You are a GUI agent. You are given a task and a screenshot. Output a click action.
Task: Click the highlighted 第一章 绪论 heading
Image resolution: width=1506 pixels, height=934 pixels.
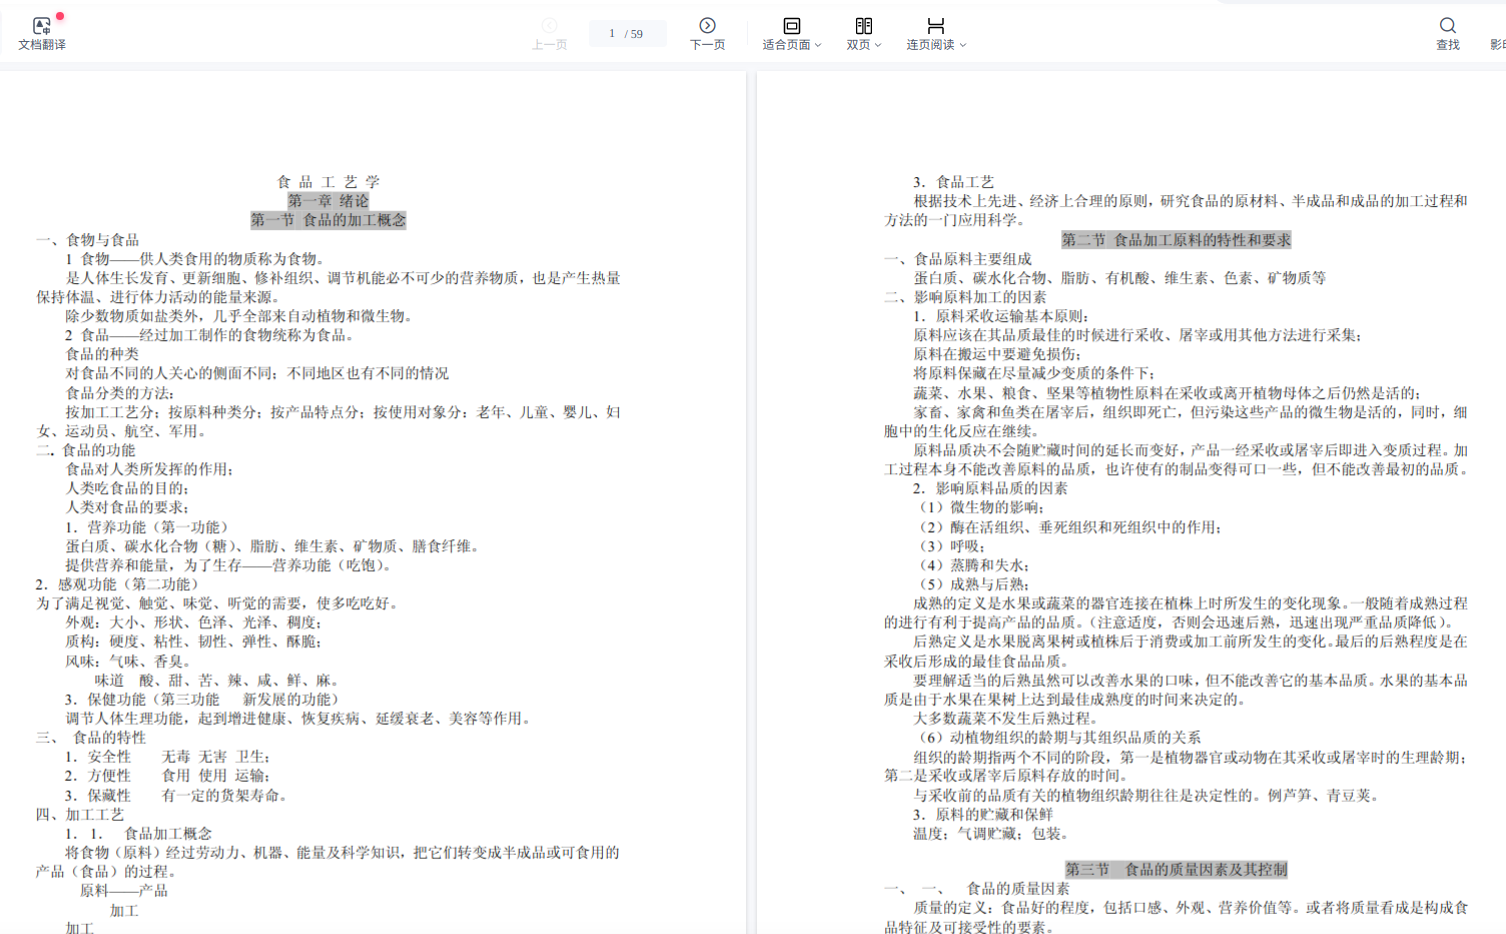(328, 201)
